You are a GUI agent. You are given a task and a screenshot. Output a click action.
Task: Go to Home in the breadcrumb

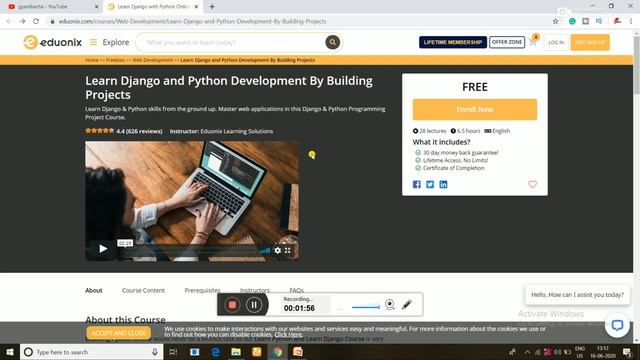[92, 60]
